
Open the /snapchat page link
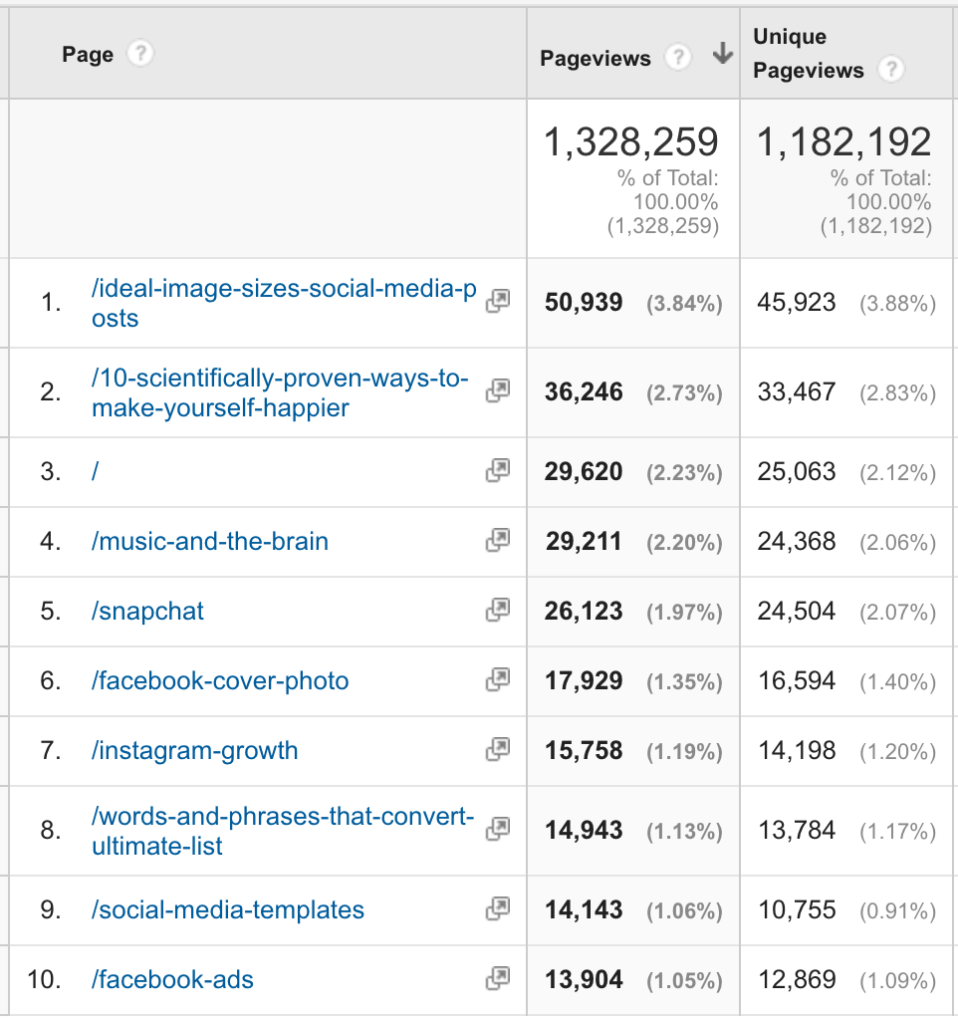147,611
